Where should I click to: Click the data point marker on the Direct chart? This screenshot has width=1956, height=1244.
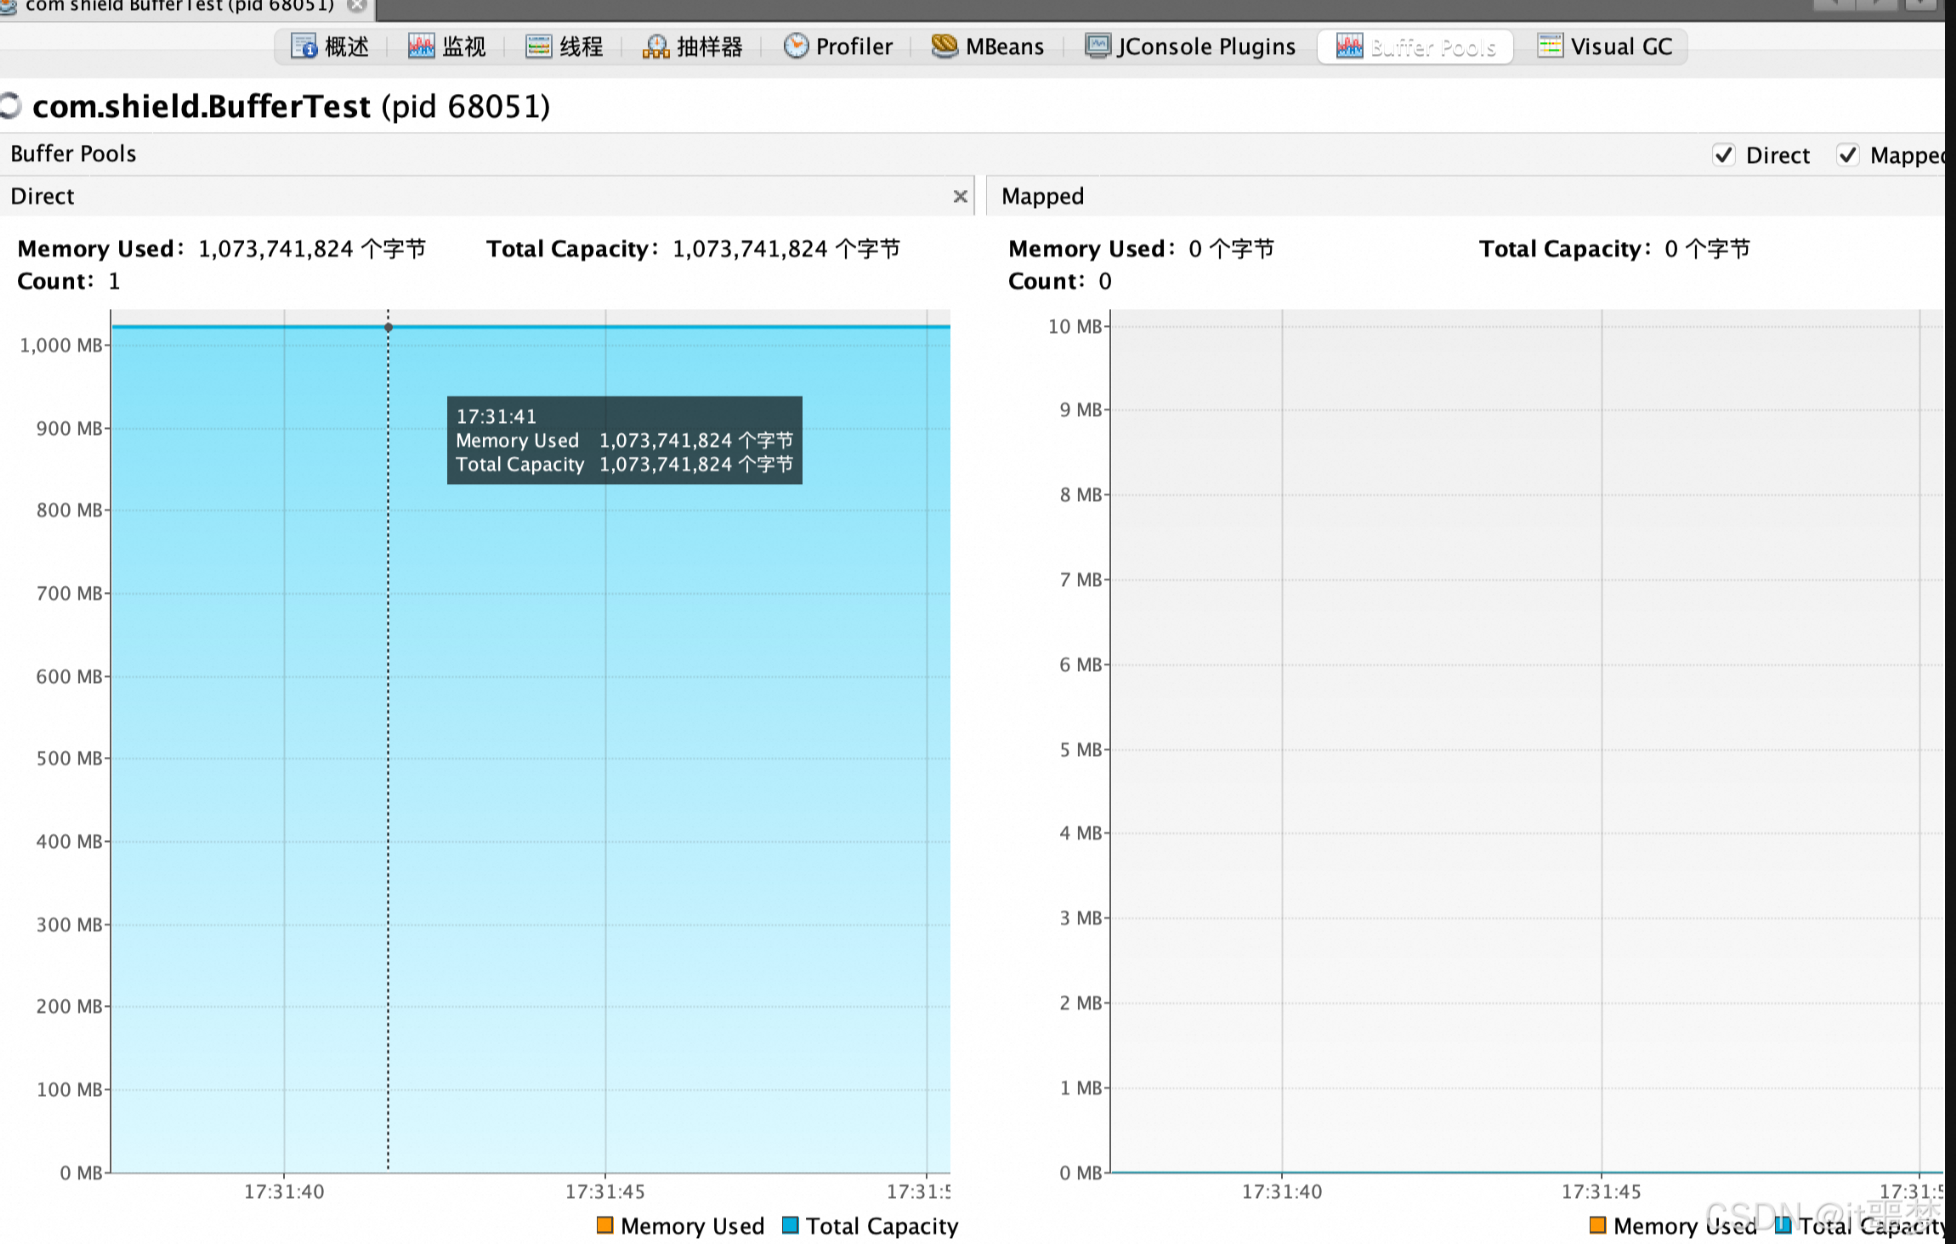[x=388, y=327]
